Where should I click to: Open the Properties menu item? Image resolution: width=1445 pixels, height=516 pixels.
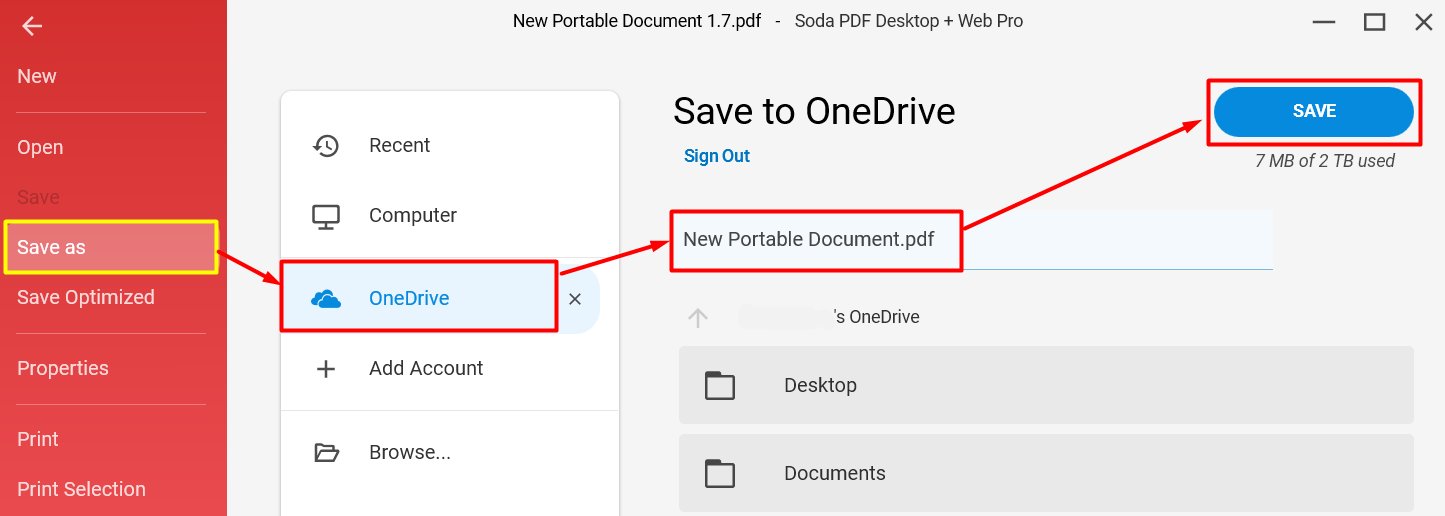click(x=63, y=368)
